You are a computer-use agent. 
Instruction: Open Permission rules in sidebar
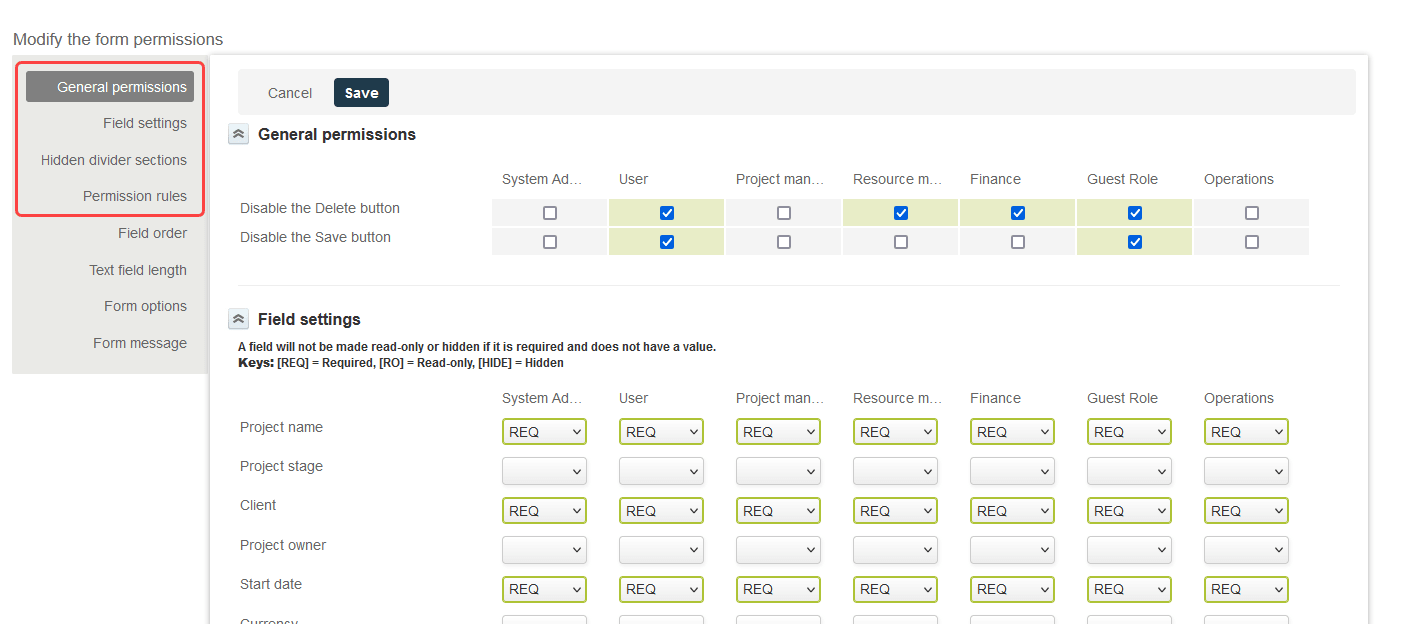[x=135, y=196]
